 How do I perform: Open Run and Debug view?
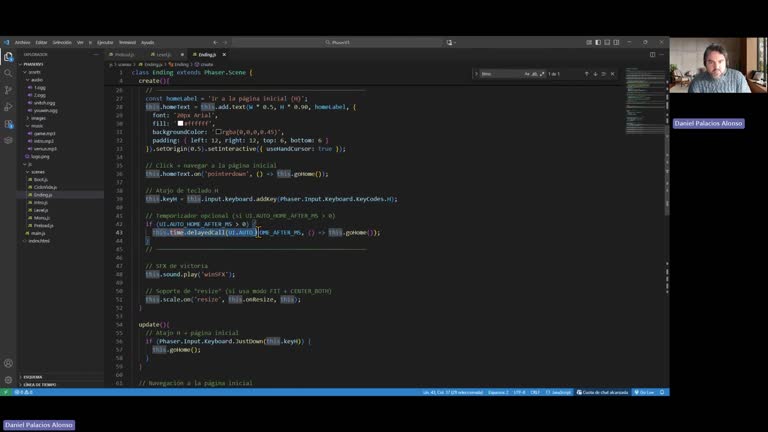click(8, 107)
